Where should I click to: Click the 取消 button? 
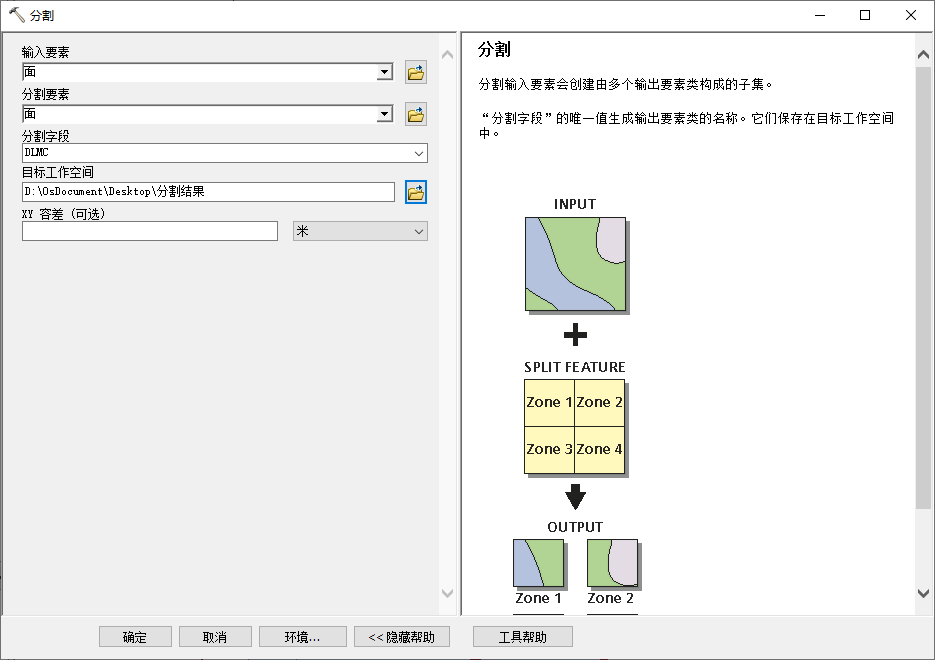pos(215,637)
